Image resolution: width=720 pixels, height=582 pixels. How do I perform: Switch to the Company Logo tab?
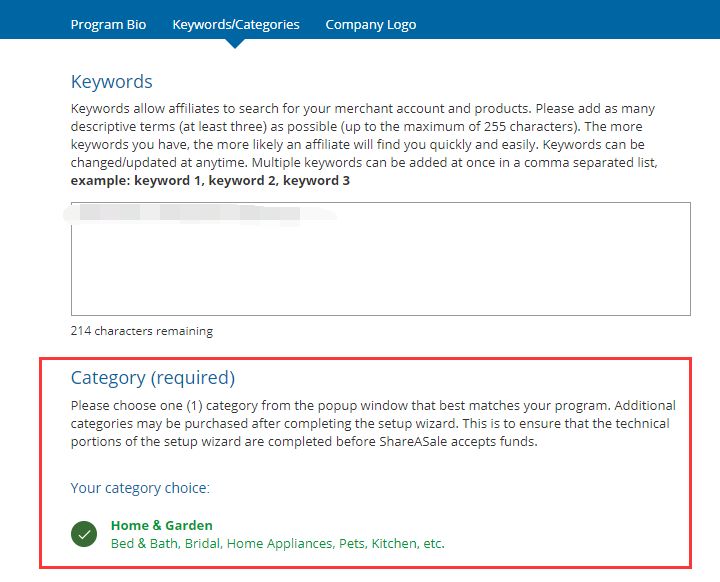[x=370, y=24]
